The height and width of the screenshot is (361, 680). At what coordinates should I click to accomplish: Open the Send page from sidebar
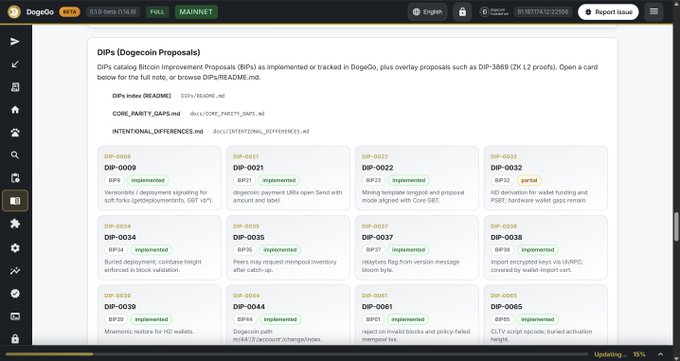pyautogui.click(x=15, y=41)
